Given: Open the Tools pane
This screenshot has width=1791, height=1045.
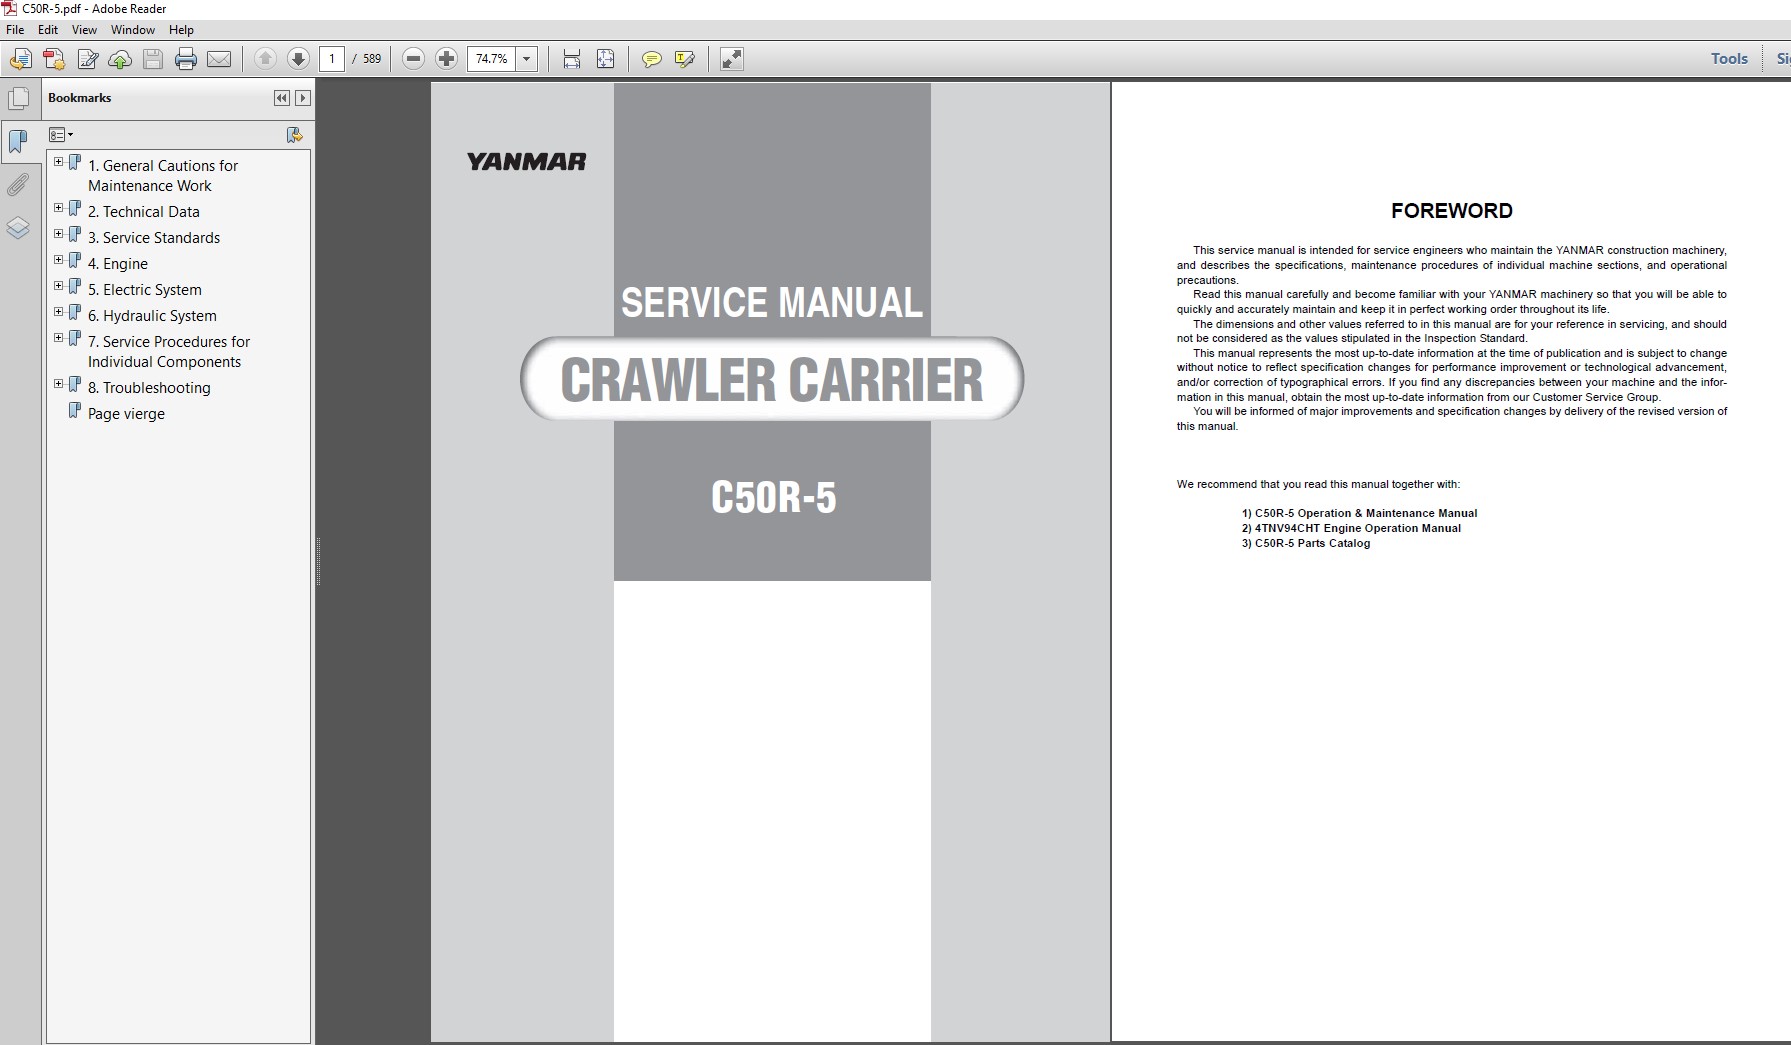Looking at the screenshot, I should [x=1729, y=59].
